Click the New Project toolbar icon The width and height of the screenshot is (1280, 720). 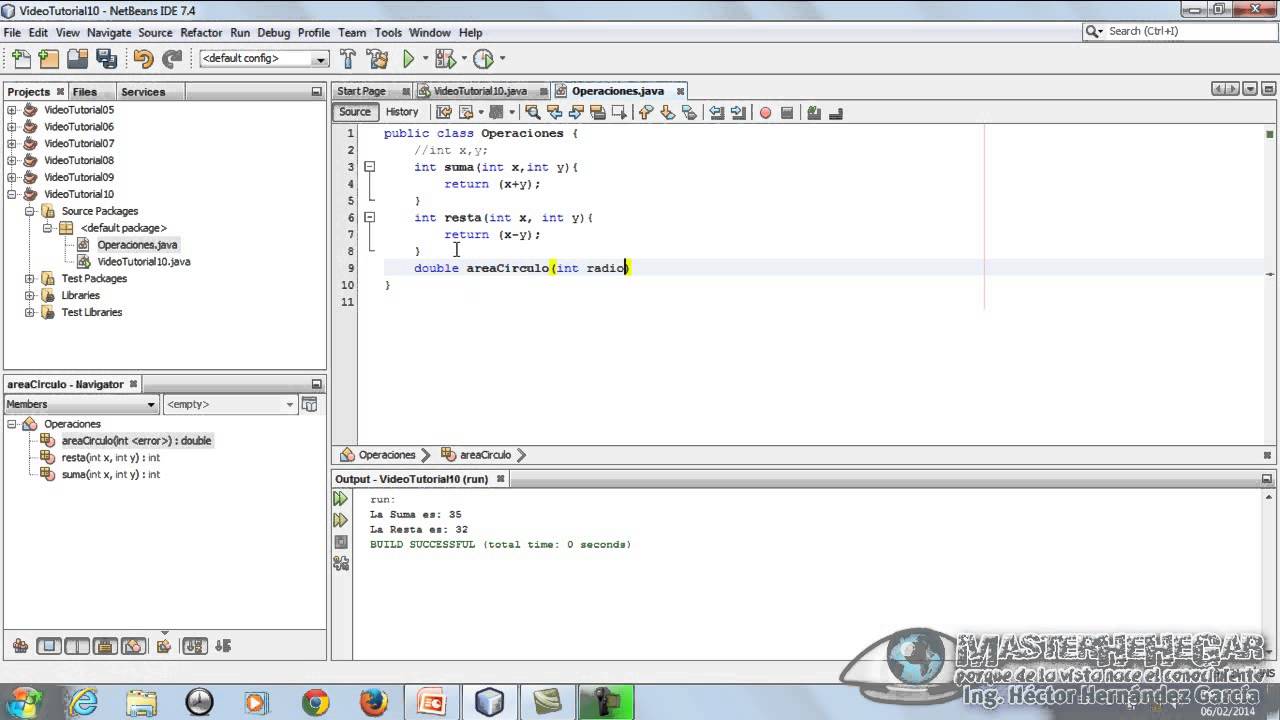[48, 59]
